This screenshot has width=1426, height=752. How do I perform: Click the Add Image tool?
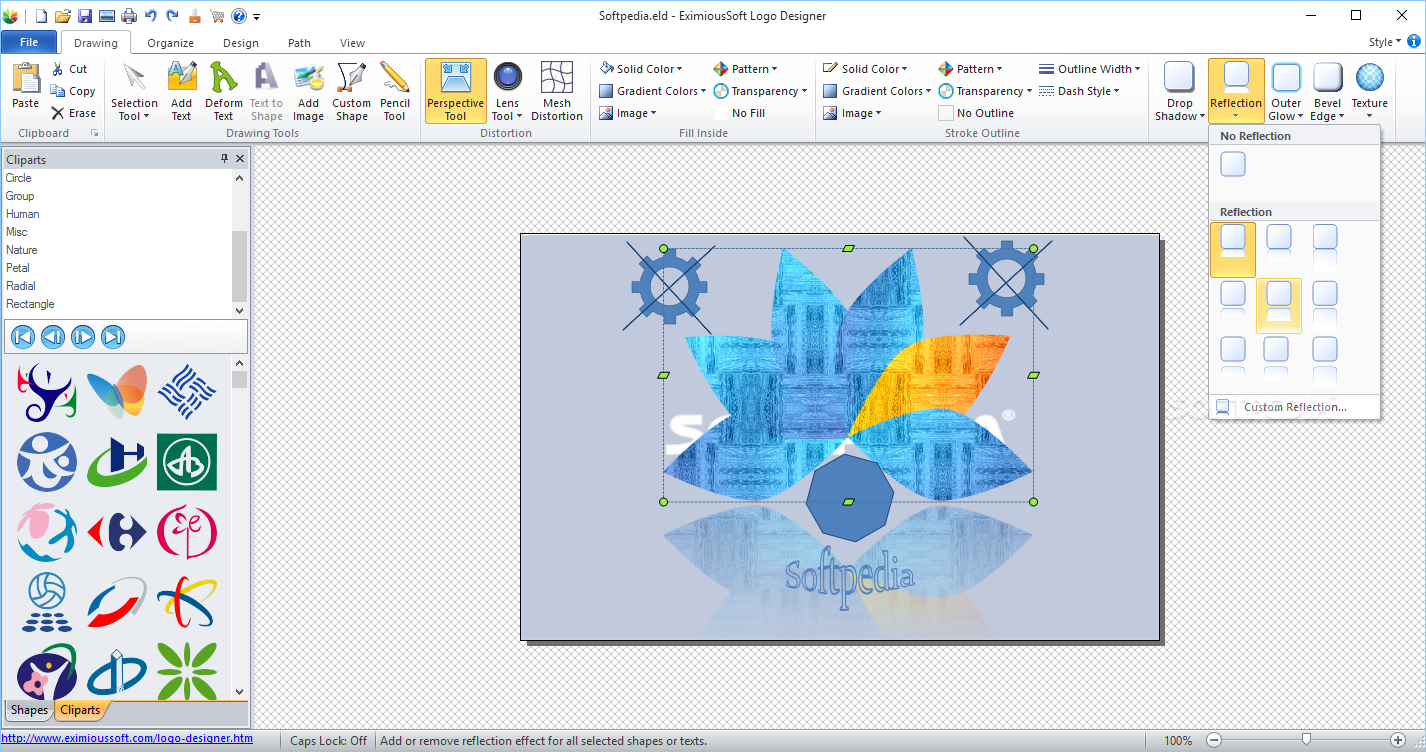click(x=308, y=91)
